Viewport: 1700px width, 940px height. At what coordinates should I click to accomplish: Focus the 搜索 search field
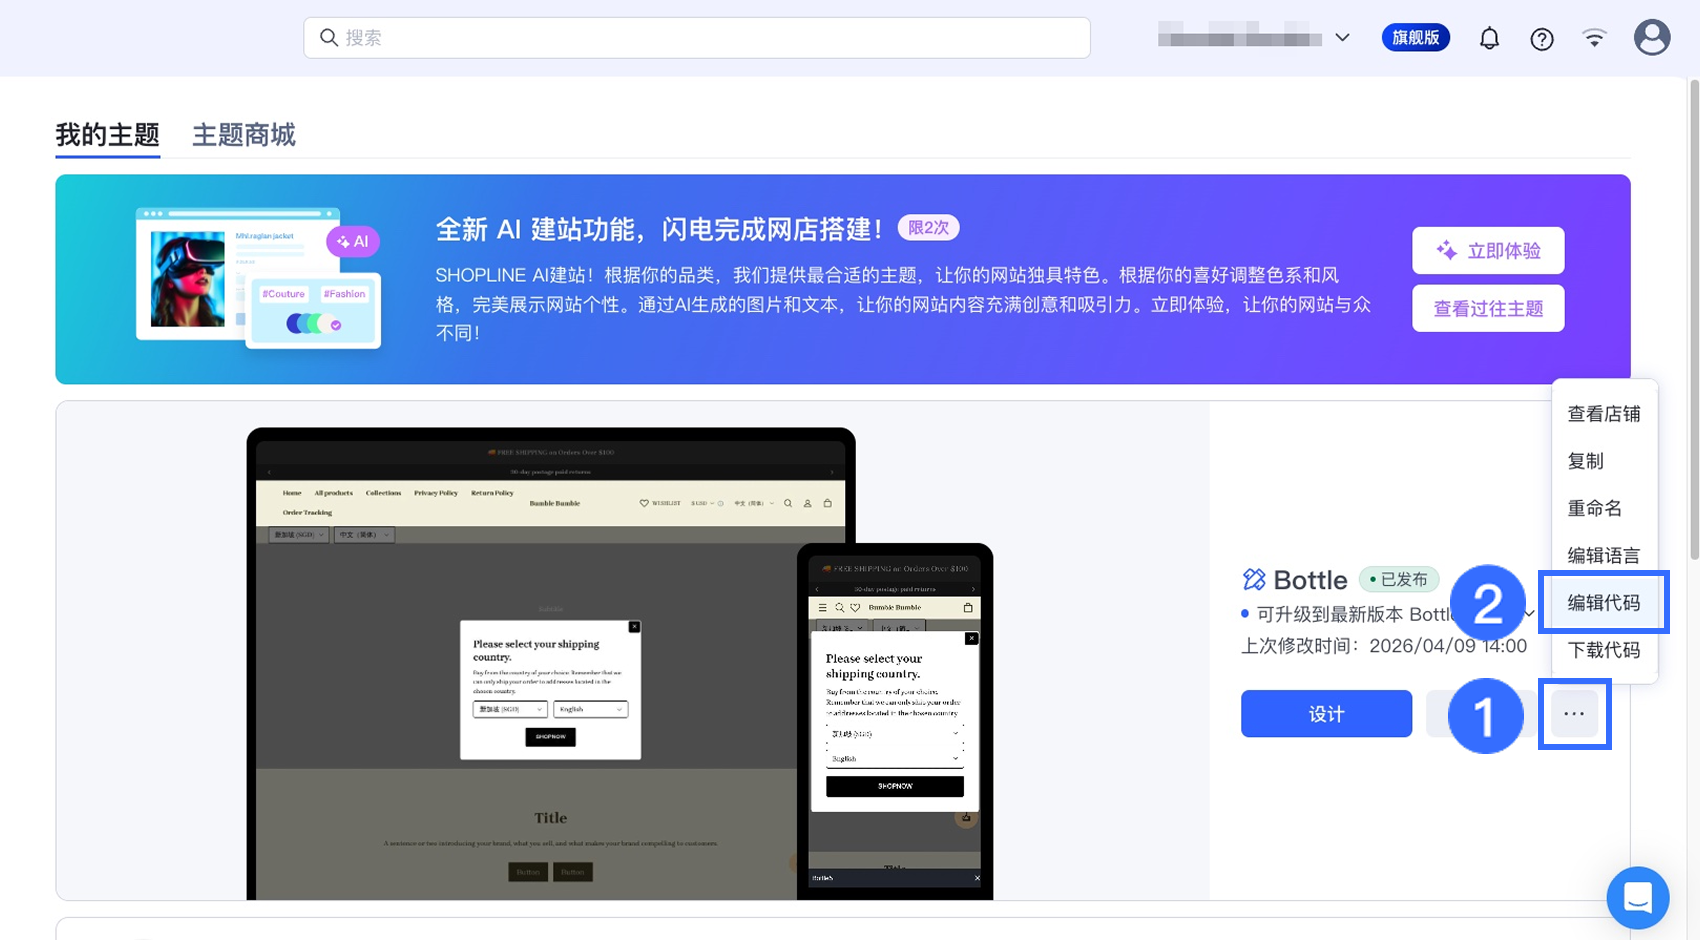697,38
